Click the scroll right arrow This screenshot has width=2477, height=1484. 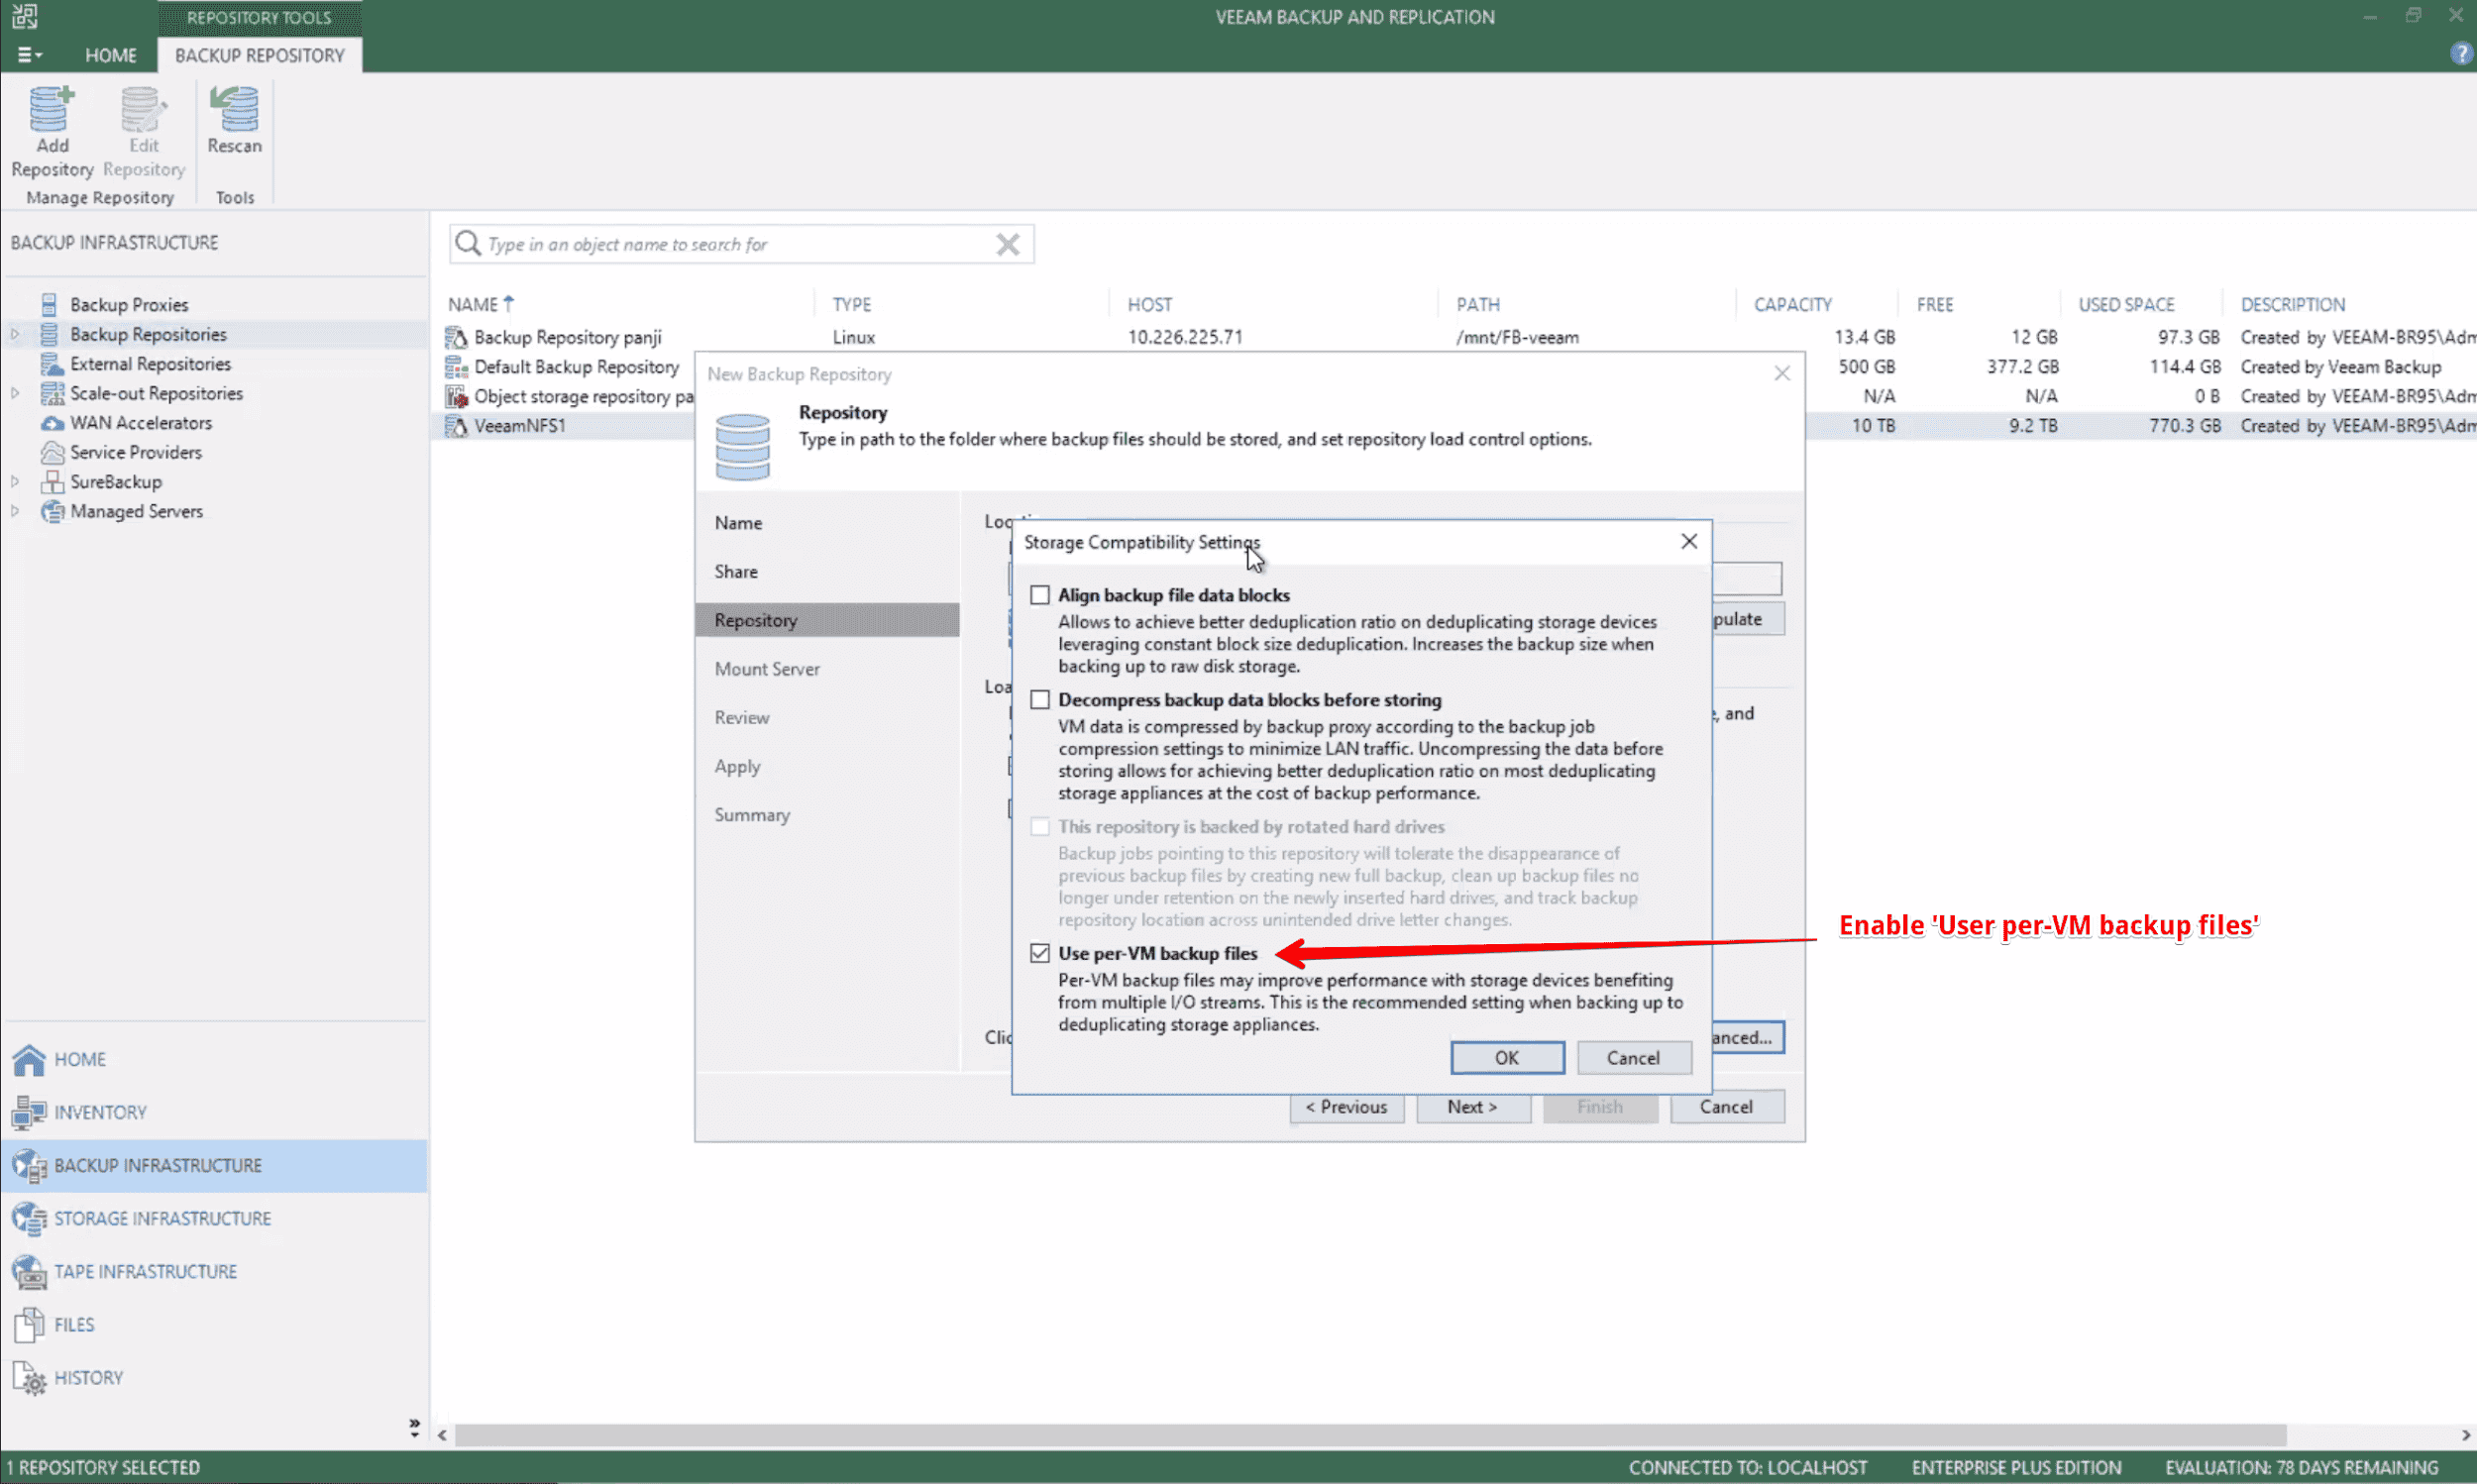pyautogui.click(x=2464, y=1435)
